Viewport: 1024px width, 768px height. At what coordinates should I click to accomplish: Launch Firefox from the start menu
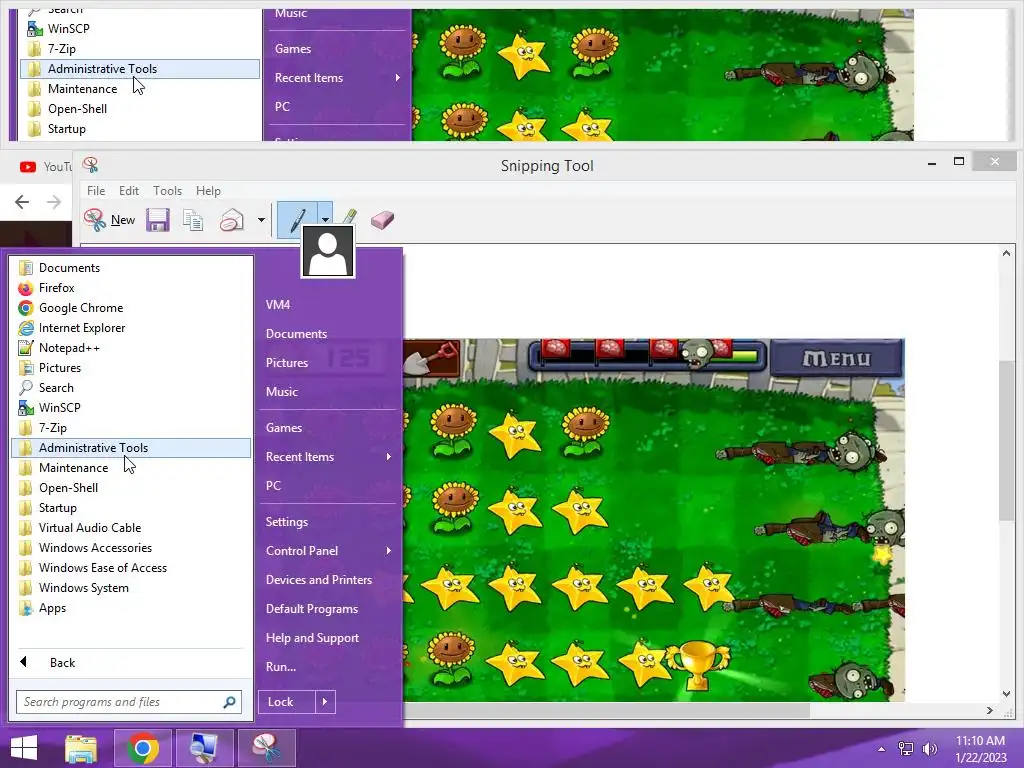click(131, 288)
